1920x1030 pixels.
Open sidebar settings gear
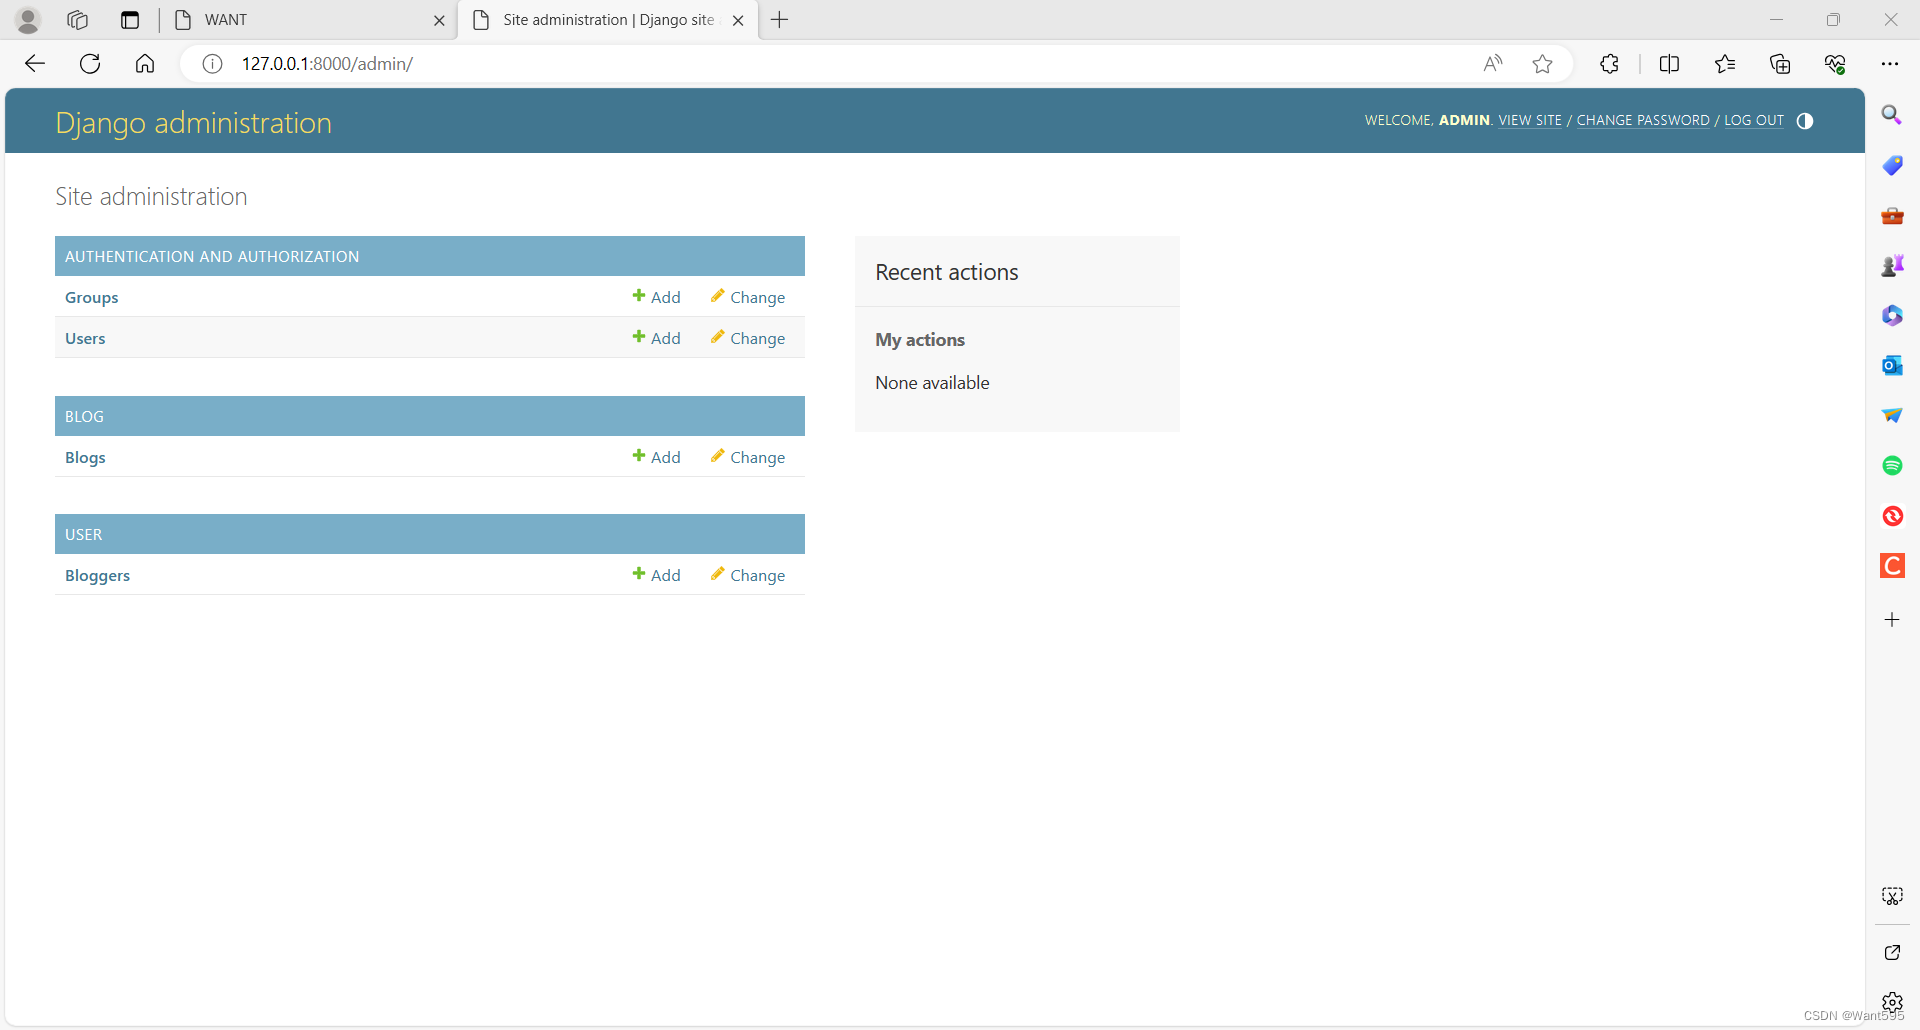pyautogui.click(x=1892, y=1002)
